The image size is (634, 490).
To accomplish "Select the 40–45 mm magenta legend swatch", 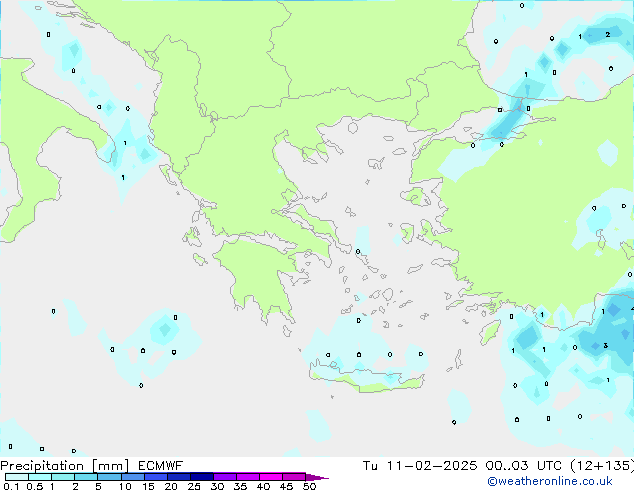I will point(271,477).
